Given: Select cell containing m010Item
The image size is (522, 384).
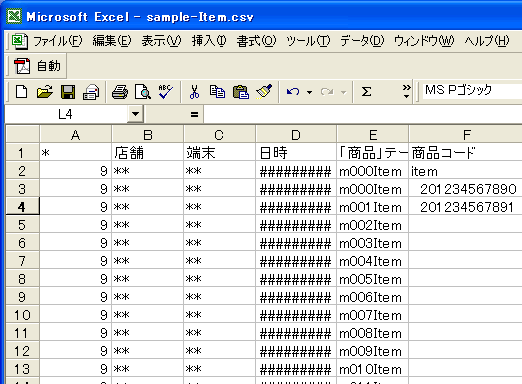Looking at the screenshot, I should tap(373, 369).
